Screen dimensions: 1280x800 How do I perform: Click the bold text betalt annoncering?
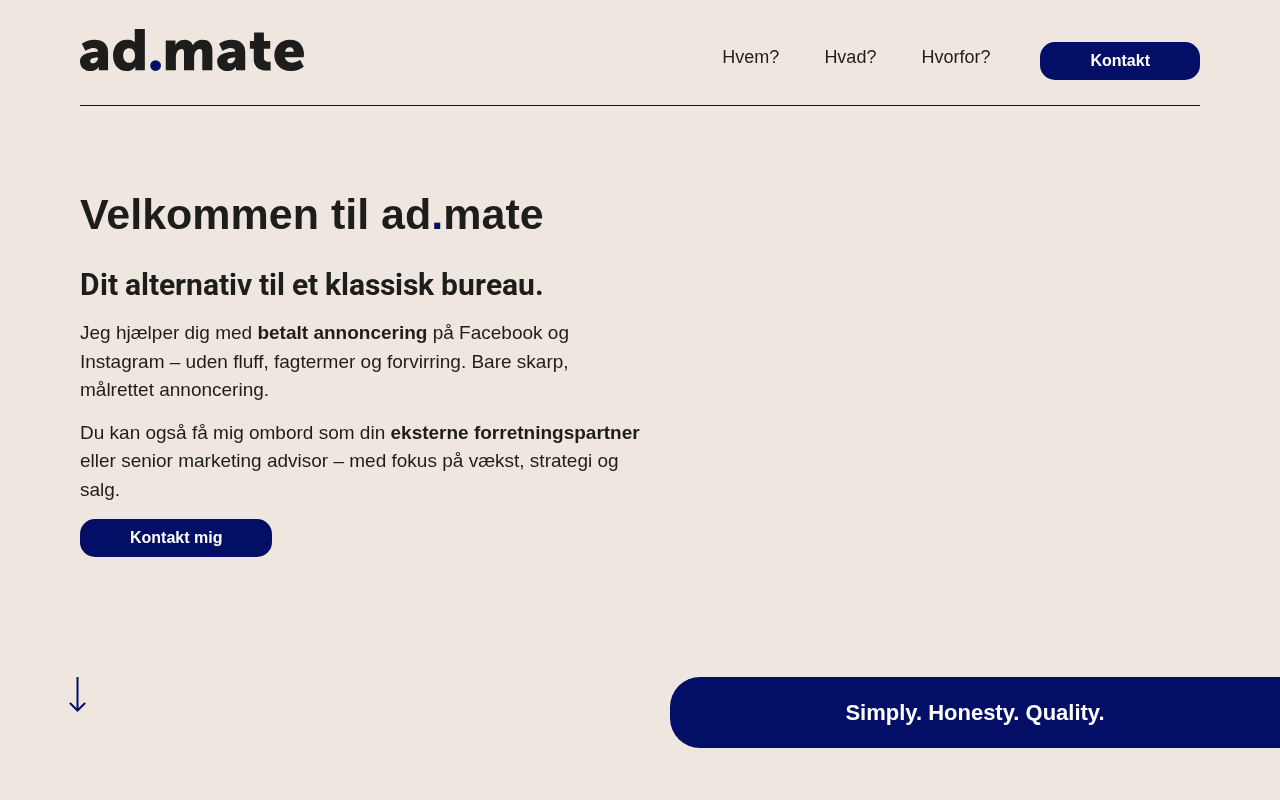click(x=342, y=333)
